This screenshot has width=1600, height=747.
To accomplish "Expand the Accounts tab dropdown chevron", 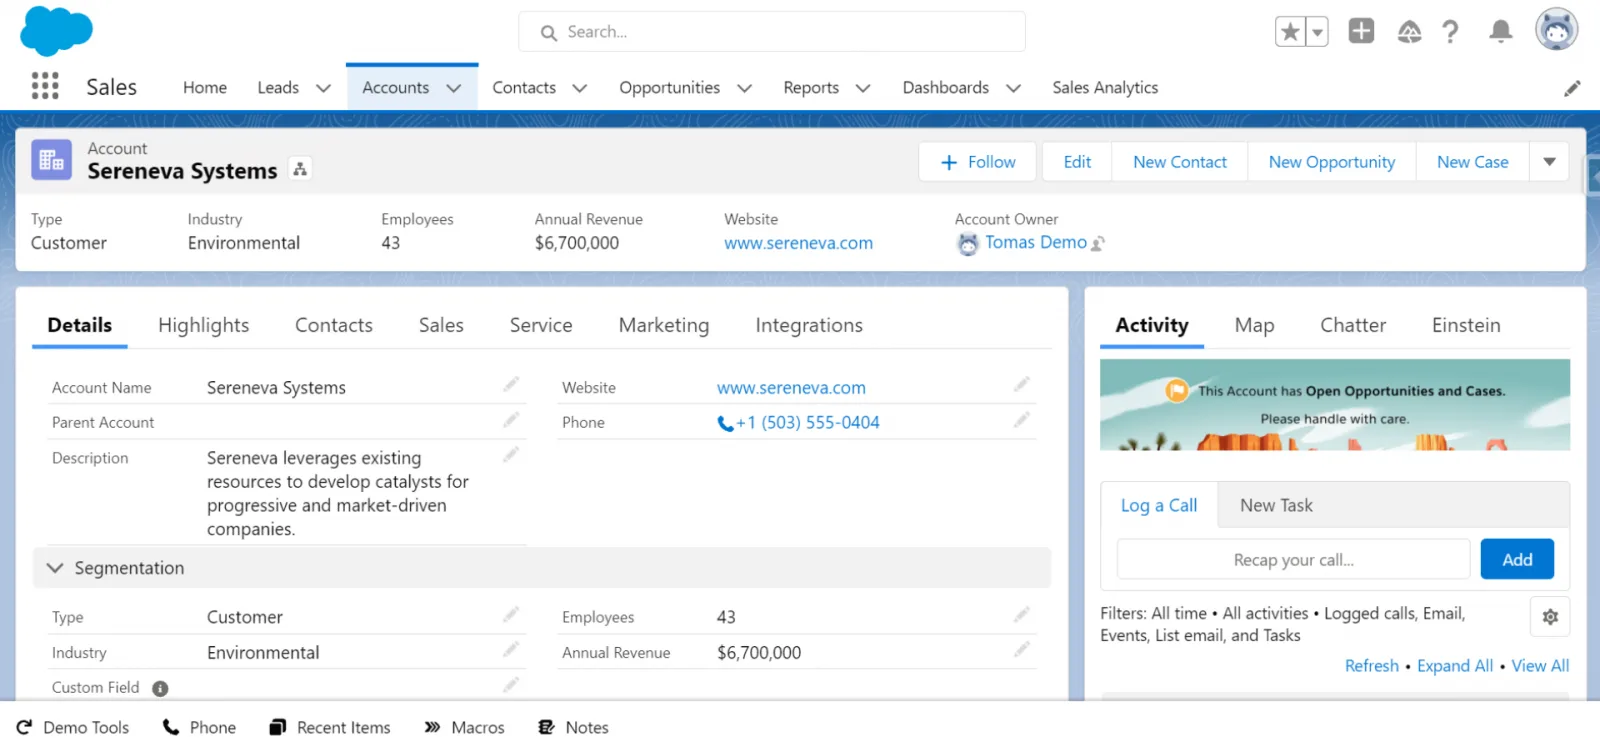I will coord(454,88).
